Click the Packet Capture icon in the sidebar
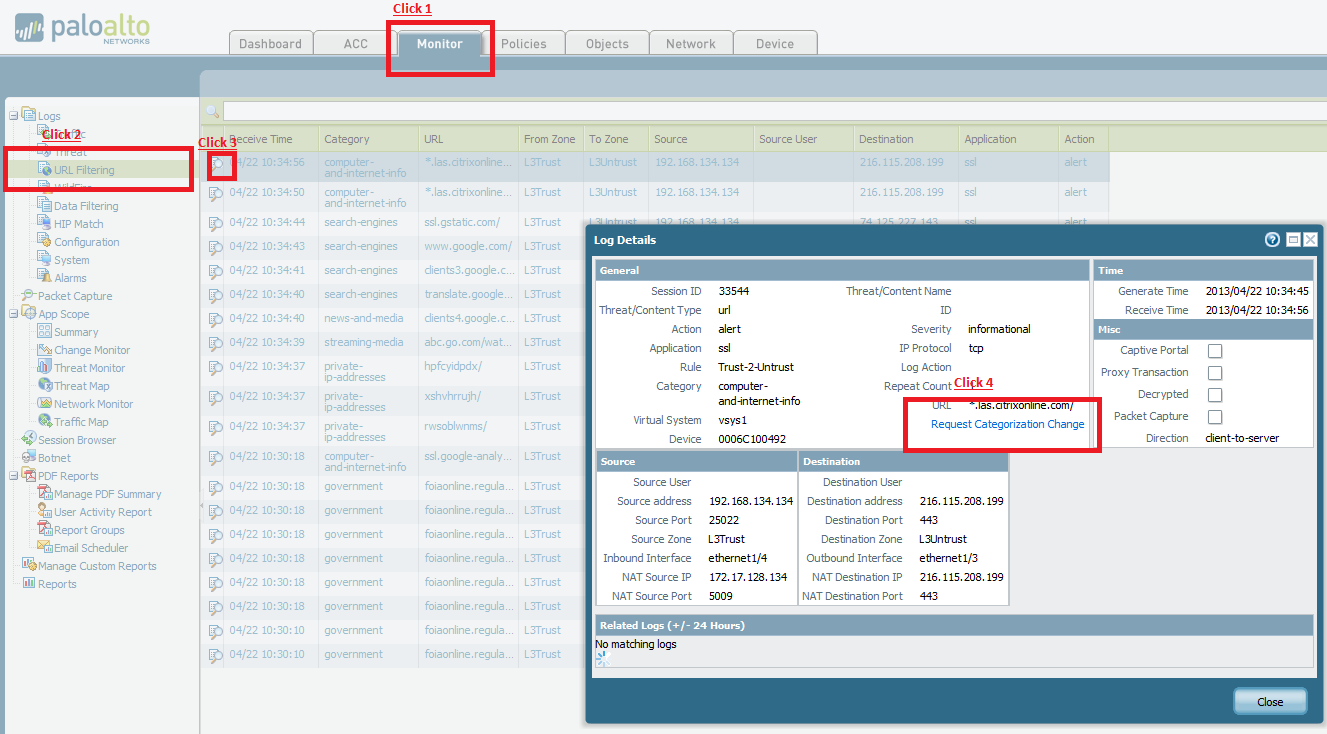 (28, 296)
